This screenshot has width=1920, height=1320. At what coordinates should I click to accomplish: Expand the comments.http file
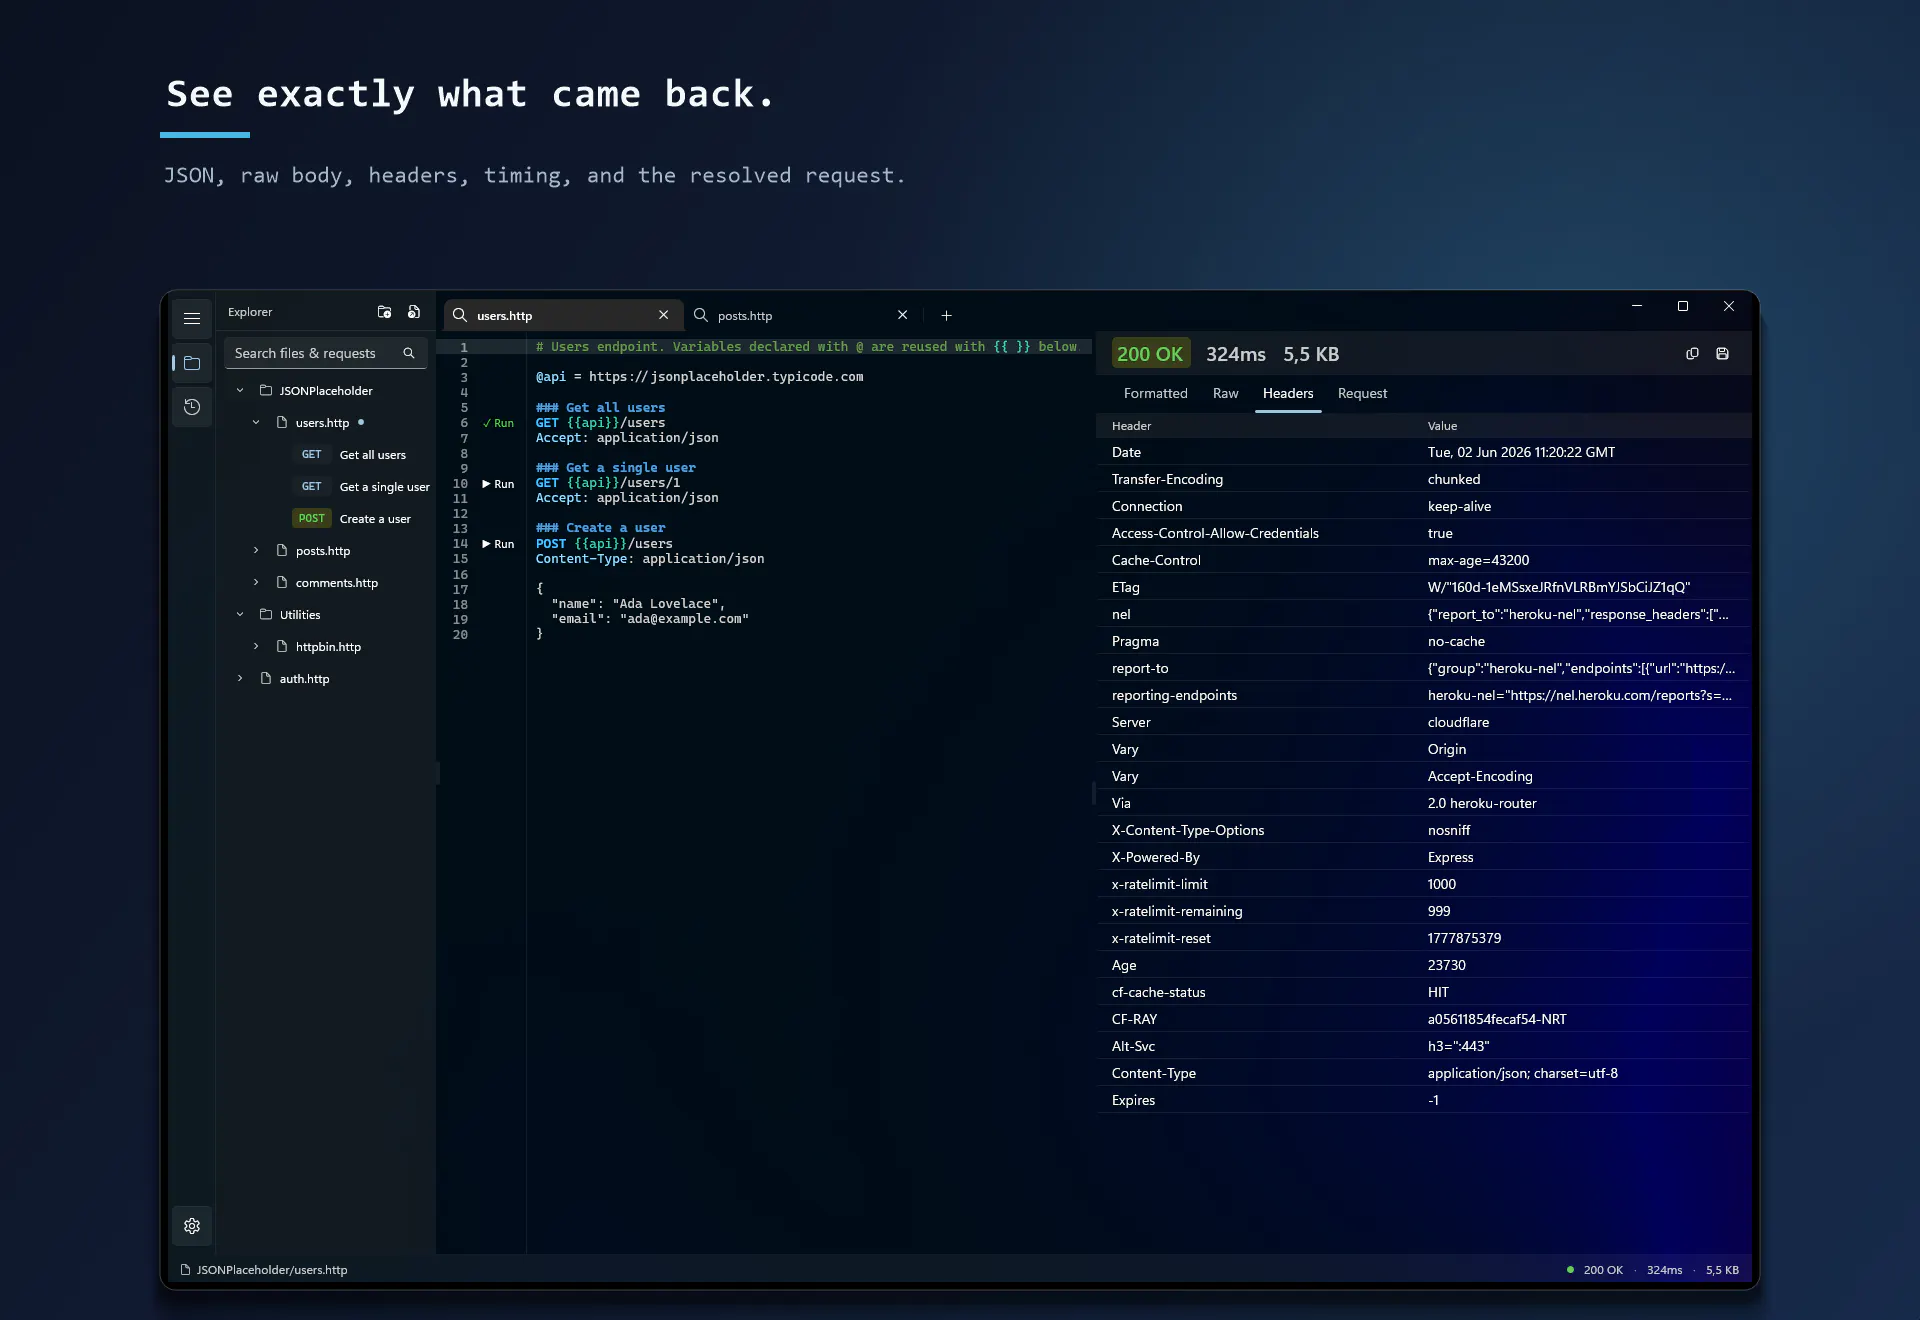tap(256, 583)
